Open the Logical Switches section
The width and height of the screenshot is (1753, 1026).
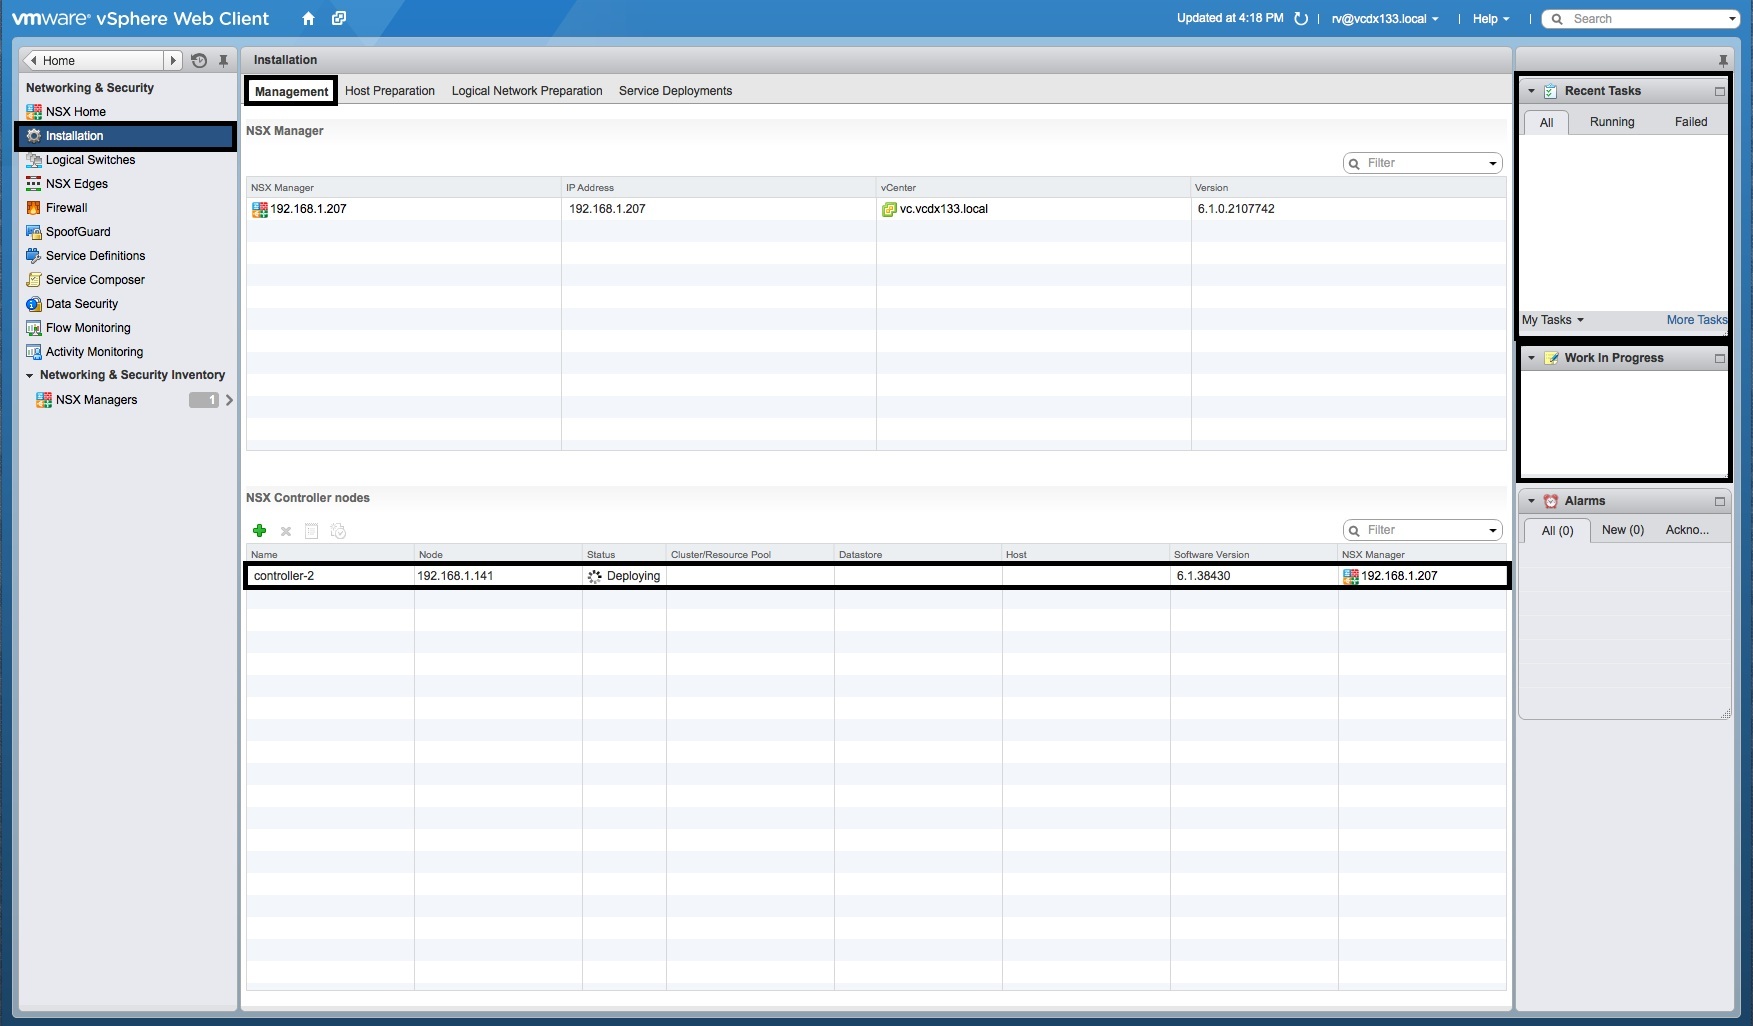[x=91, y=160]
